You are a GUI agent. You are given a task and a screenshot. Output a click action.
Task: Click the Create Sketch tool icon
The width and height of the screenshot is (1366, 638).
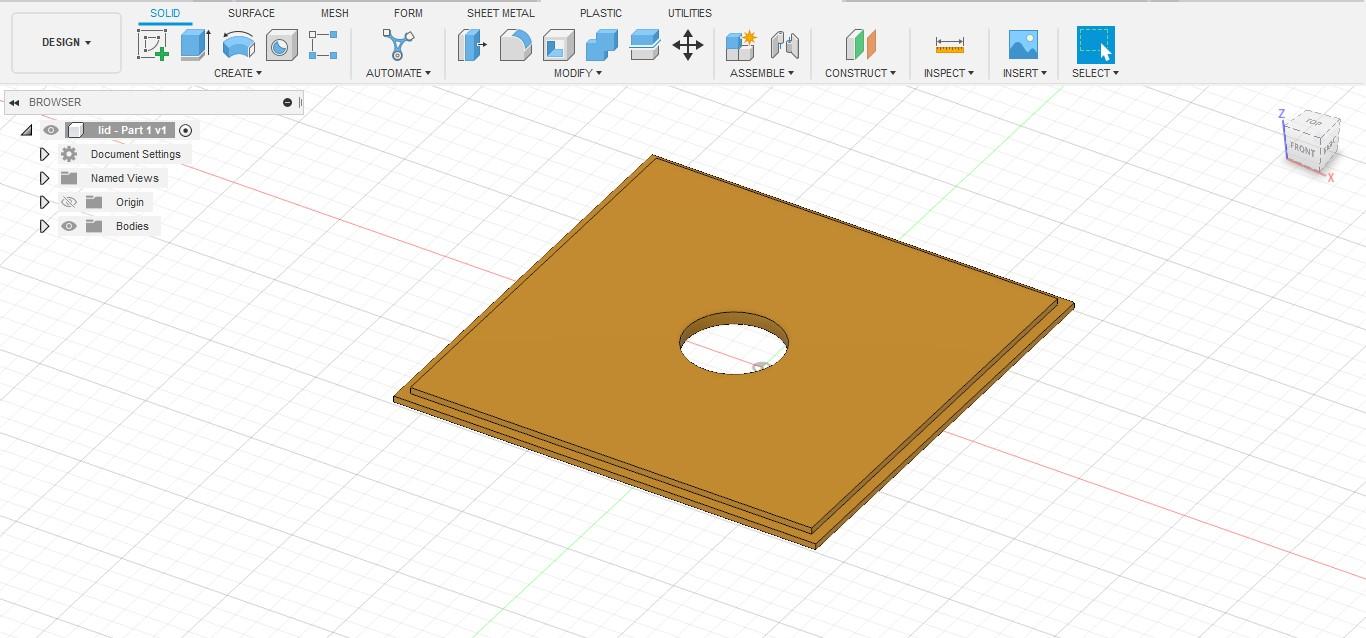coord(153,45)
